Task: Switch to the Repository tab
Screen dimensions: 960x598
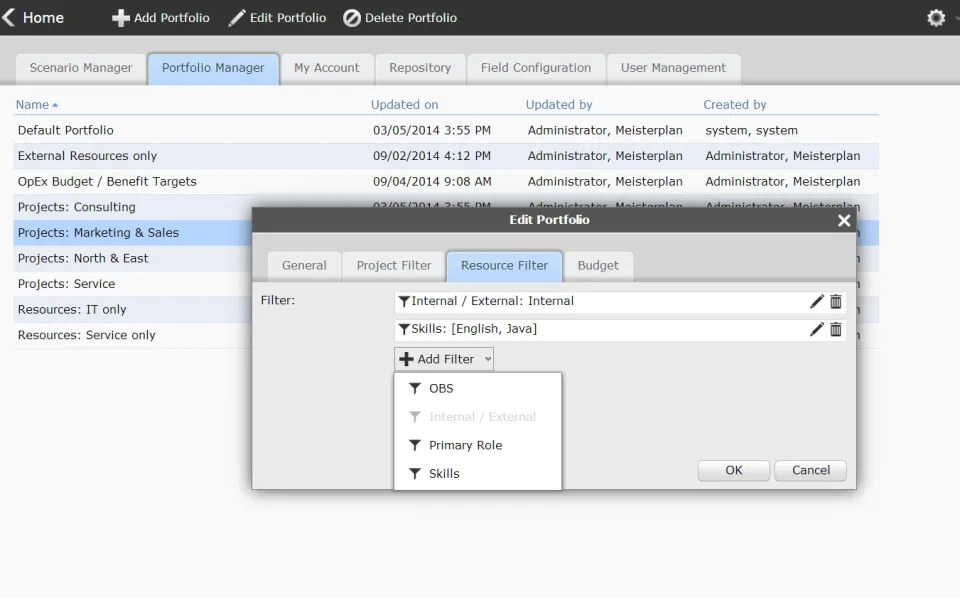Action: (420, 68)
